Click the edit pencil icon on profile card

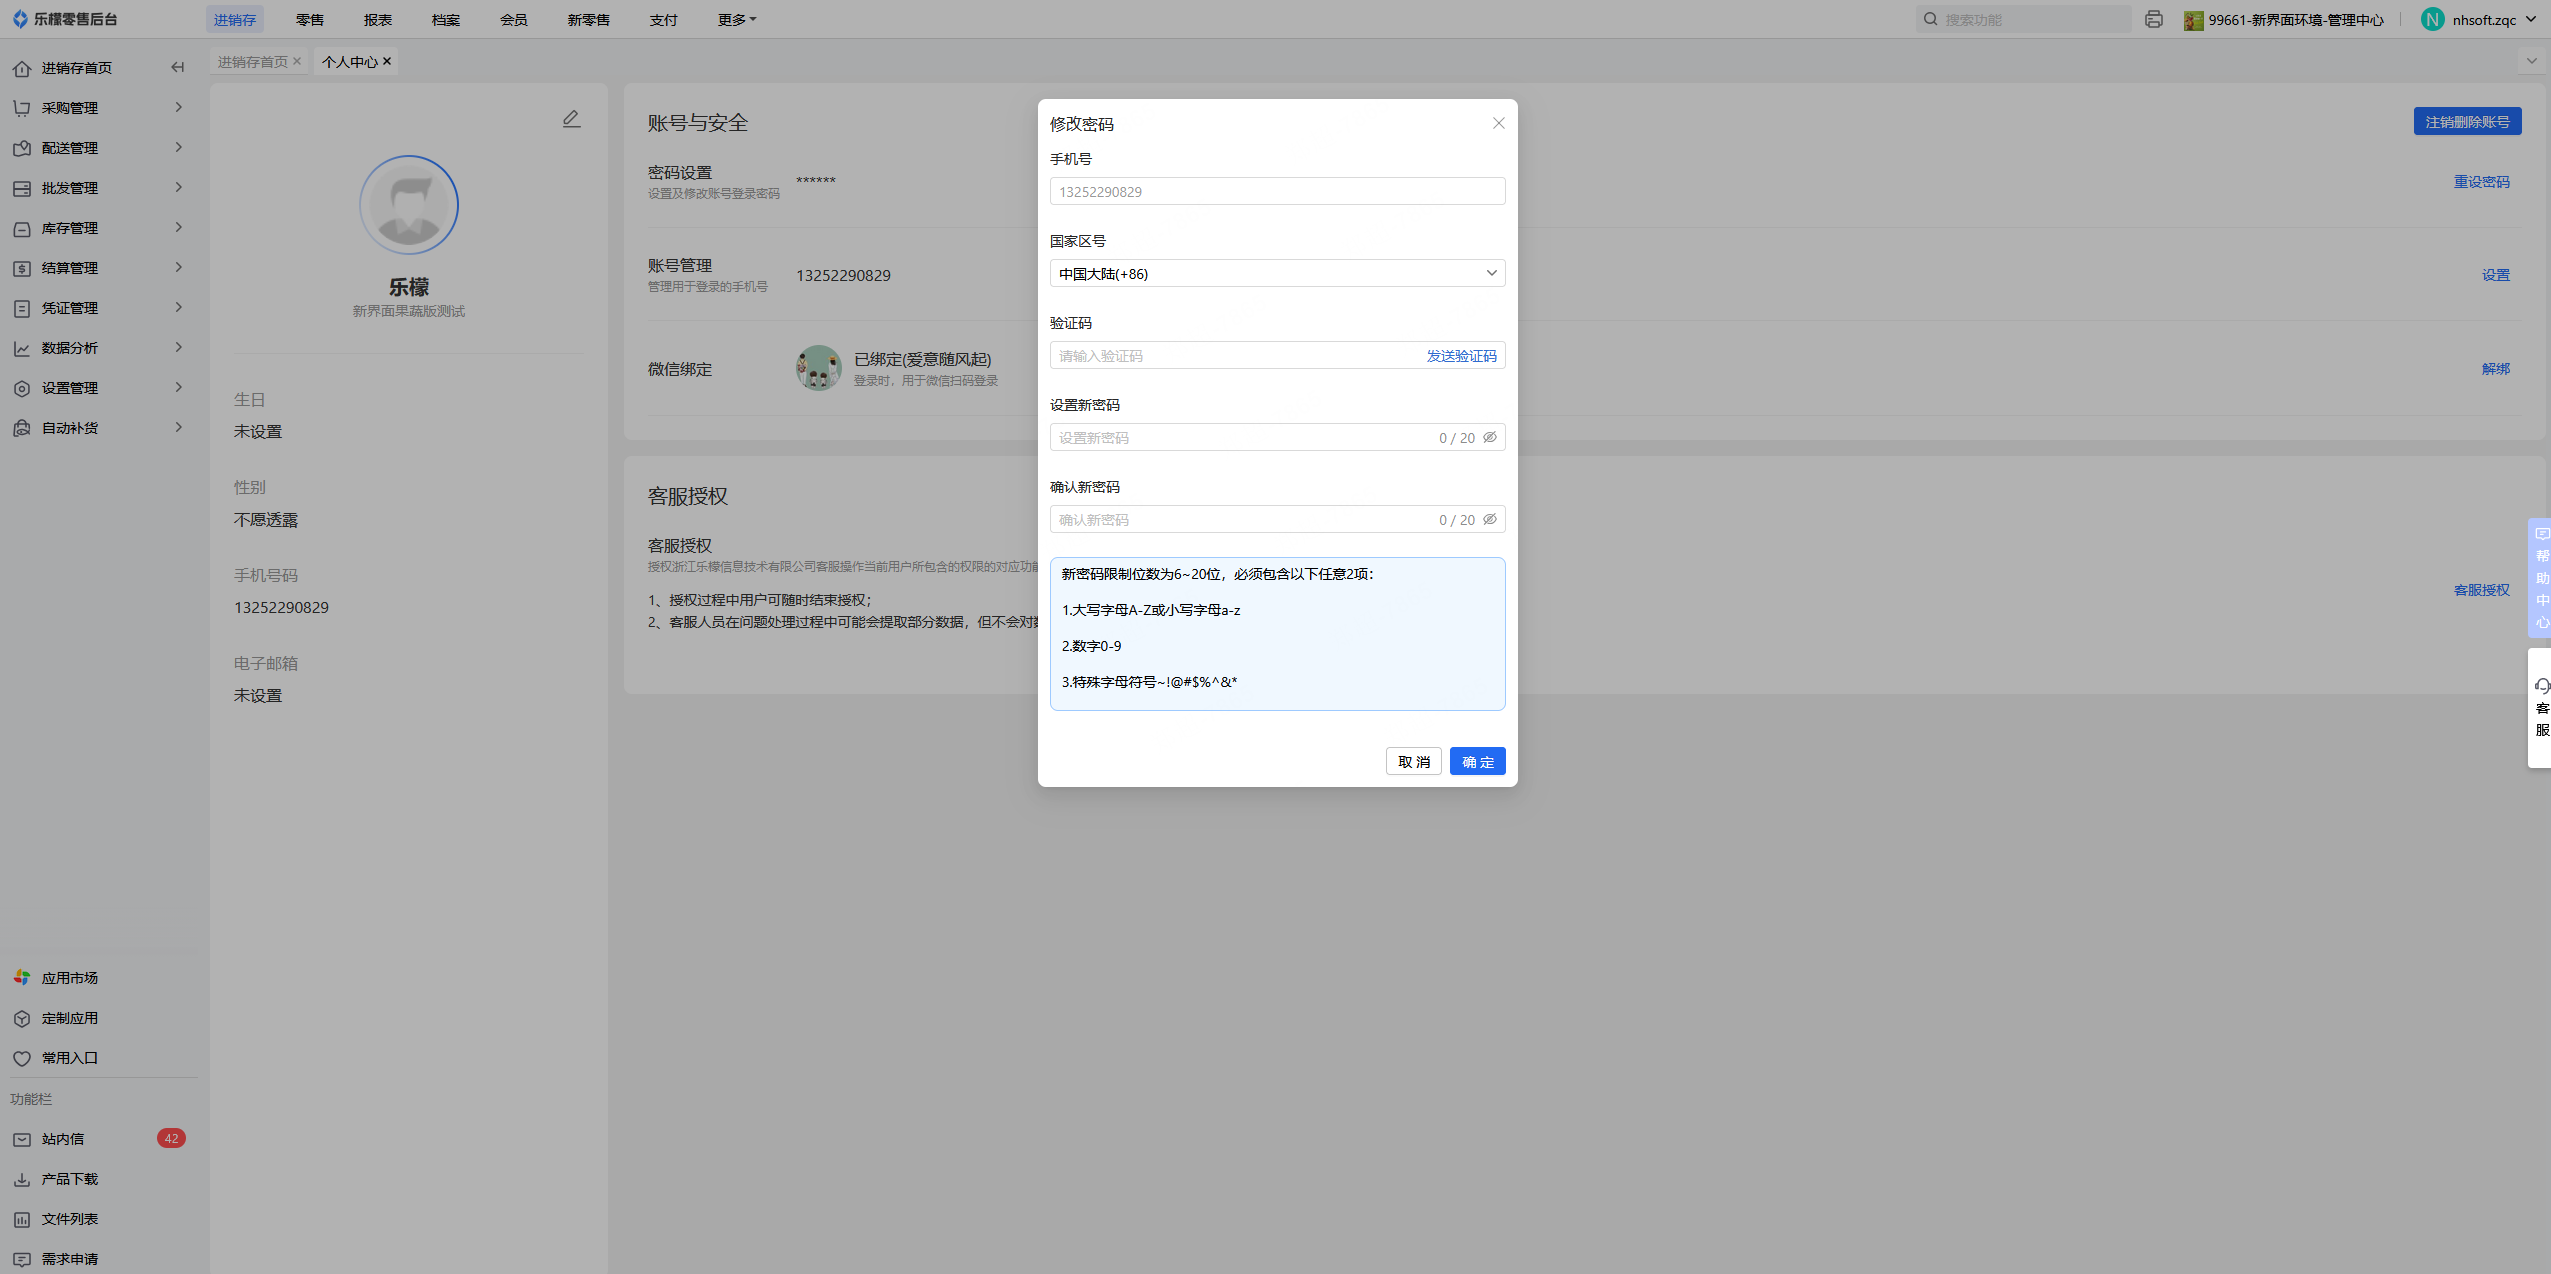point(571,119)
